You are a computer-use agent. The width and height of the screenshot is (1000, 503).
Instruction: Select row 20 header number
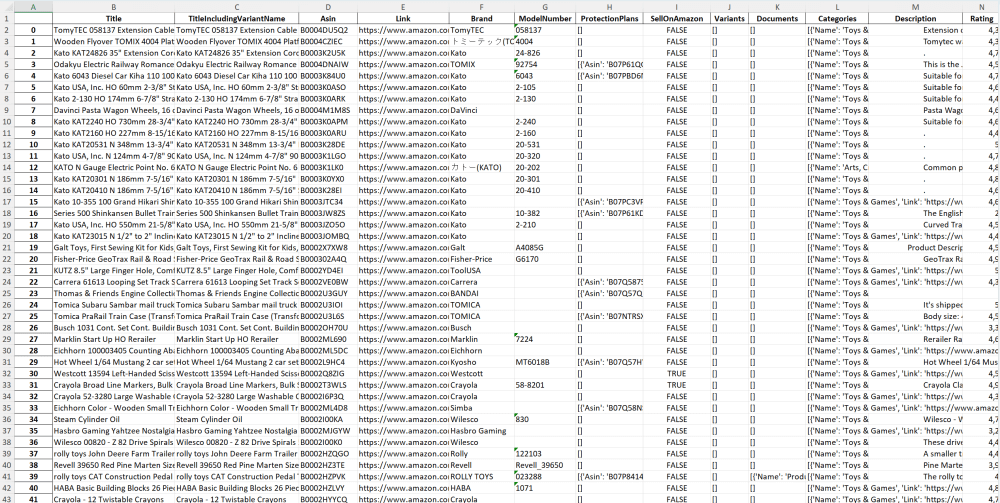point(6,237)
